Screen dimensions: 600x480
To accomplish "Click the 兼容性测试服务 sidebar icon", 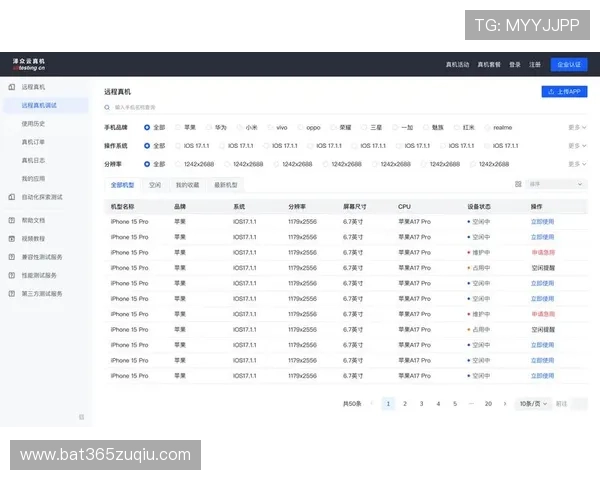I will point(11,257).
